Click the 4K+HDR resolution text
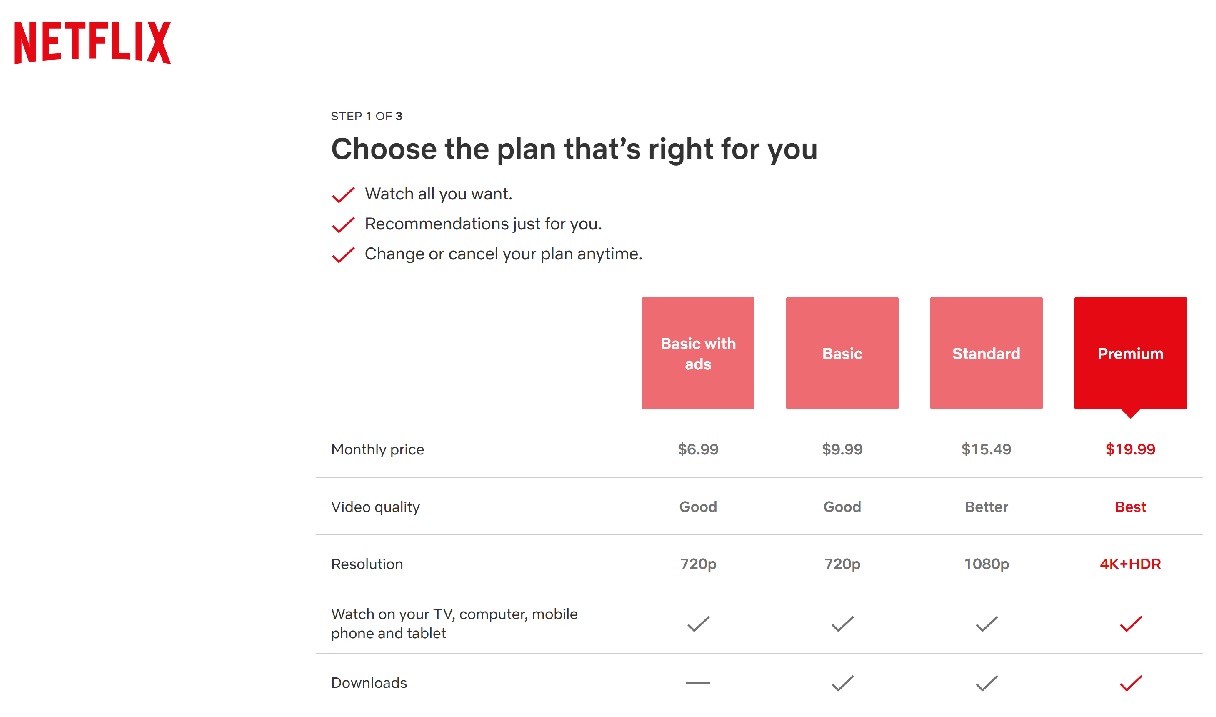Image resolution: width=1216 pixels, height=717 pixels. point(1130,563)
